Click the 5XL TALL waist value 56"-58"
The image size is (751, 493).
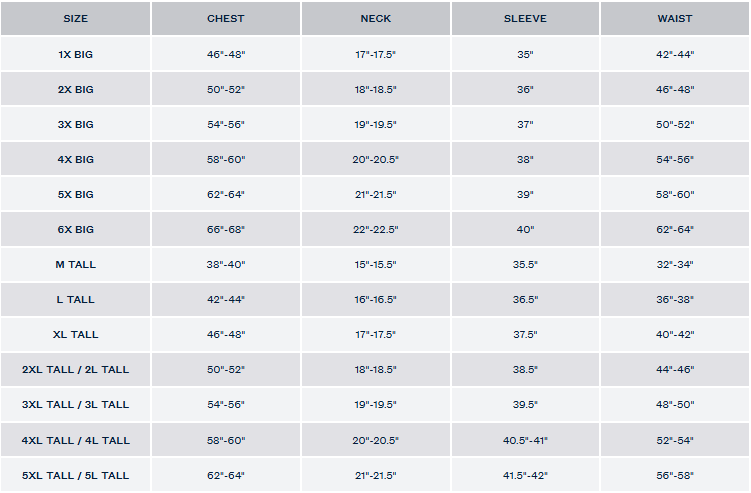pyautogui.click(x=675, y=475)
